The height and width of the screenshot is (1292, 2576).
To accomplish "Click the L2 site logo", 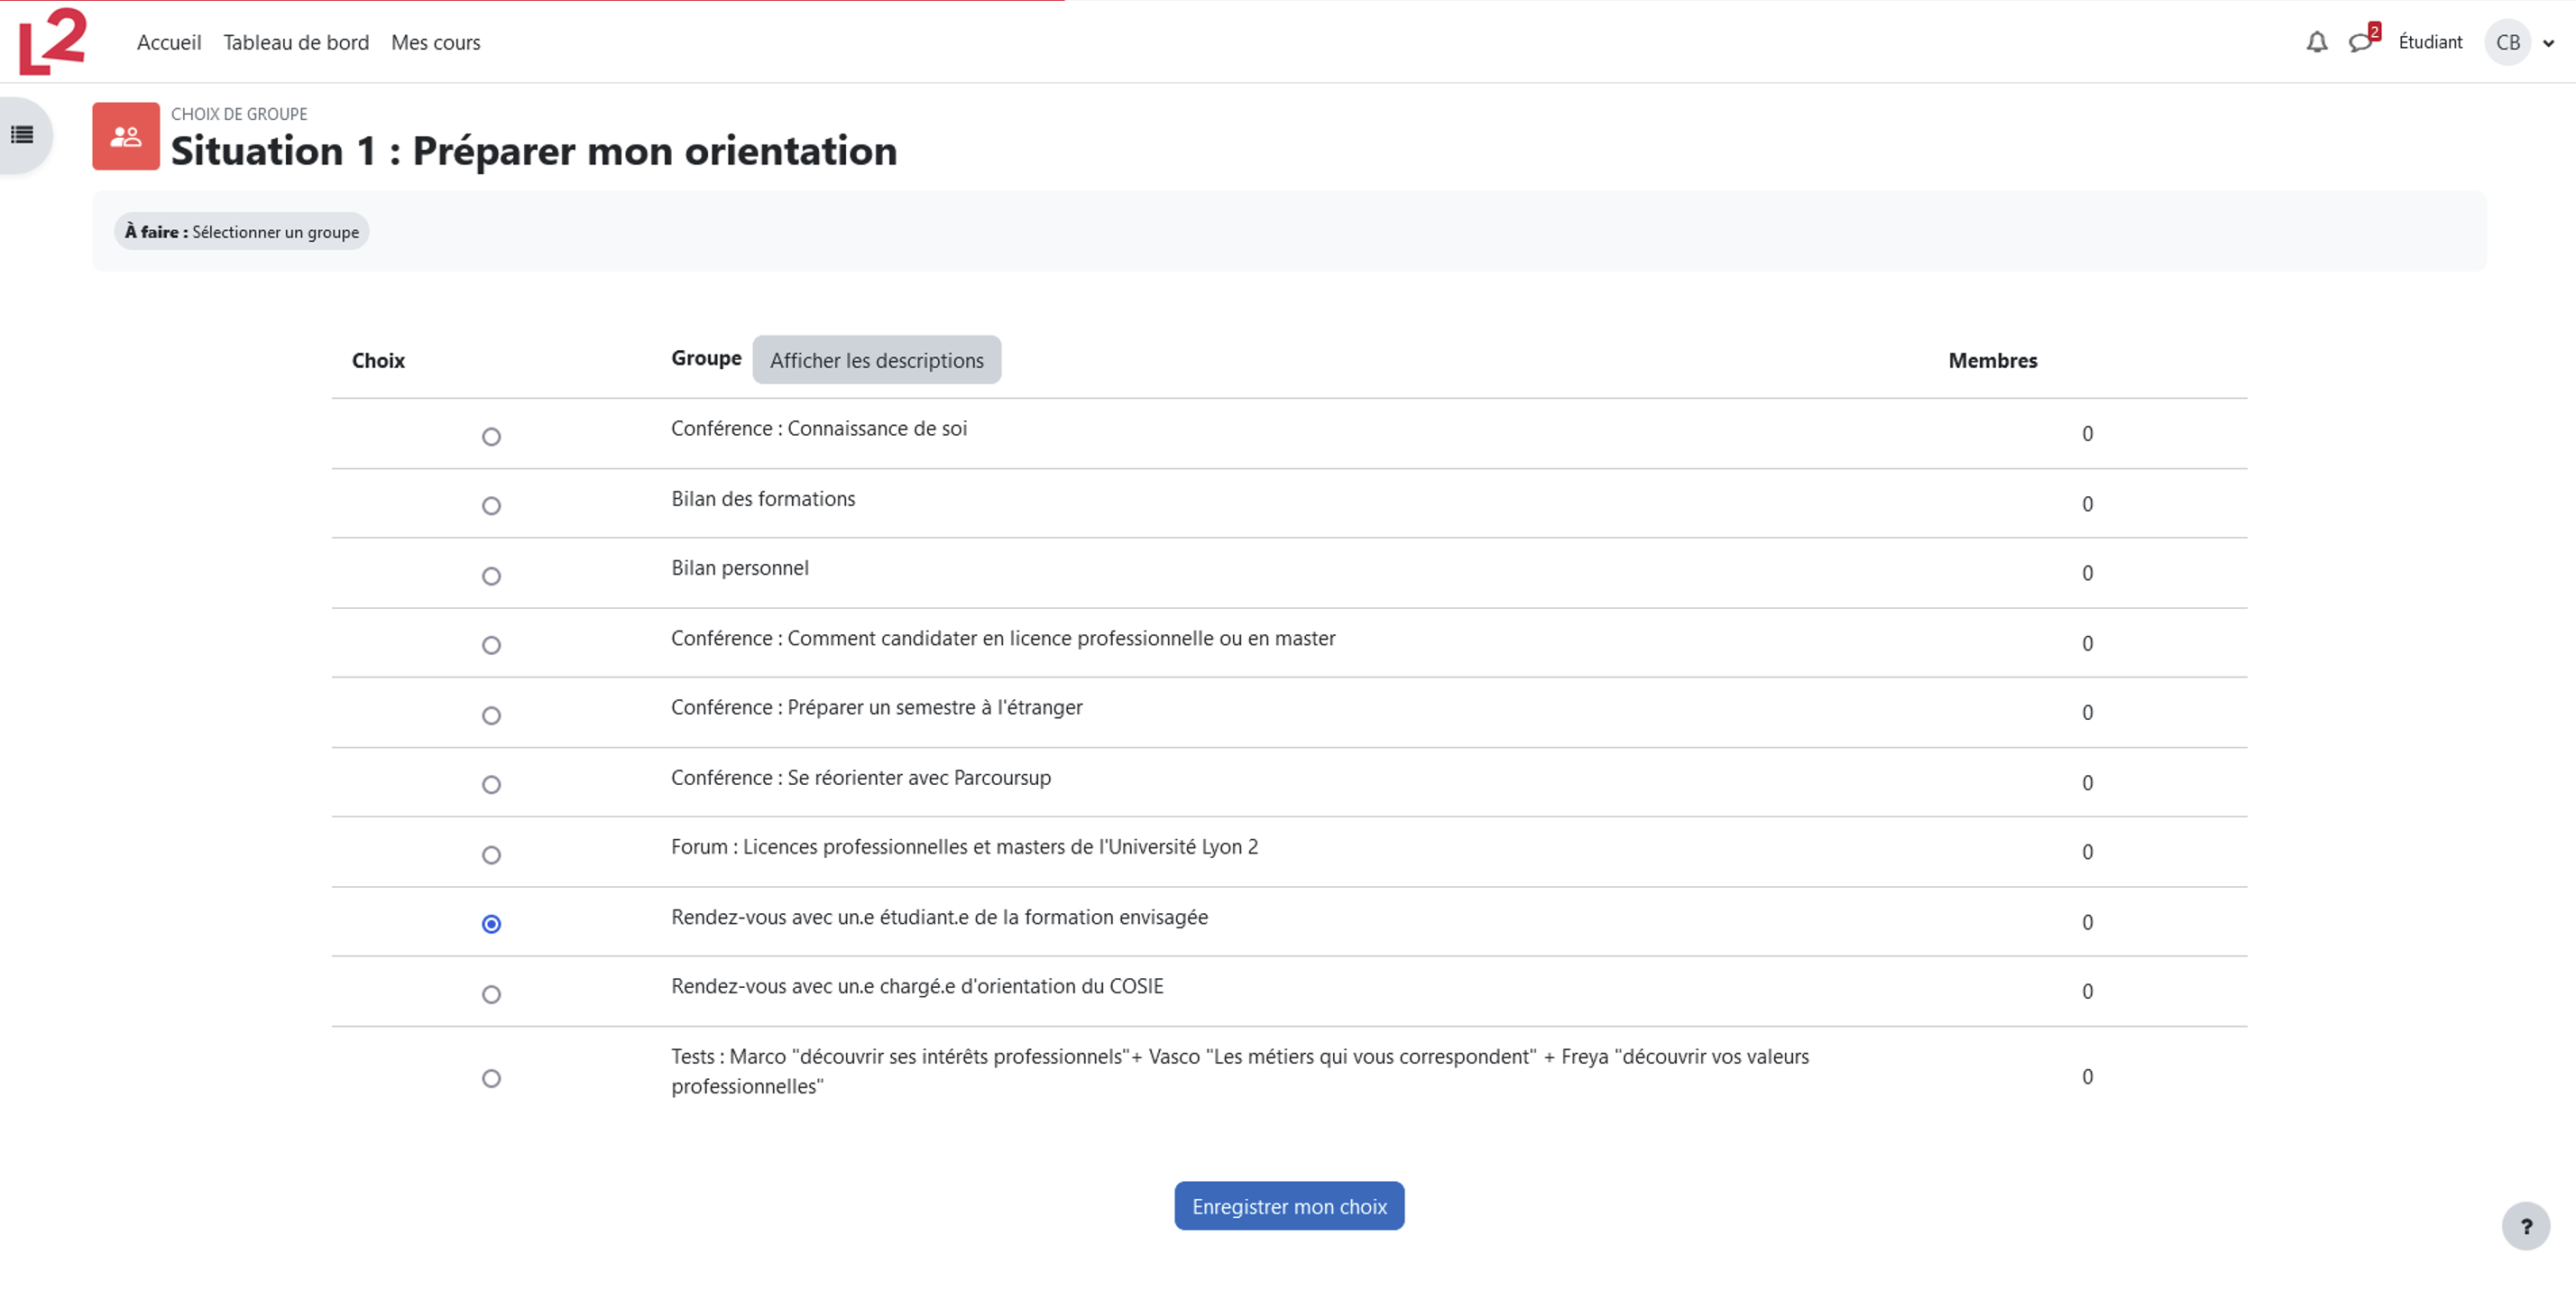I will click(x=52, y=41).
